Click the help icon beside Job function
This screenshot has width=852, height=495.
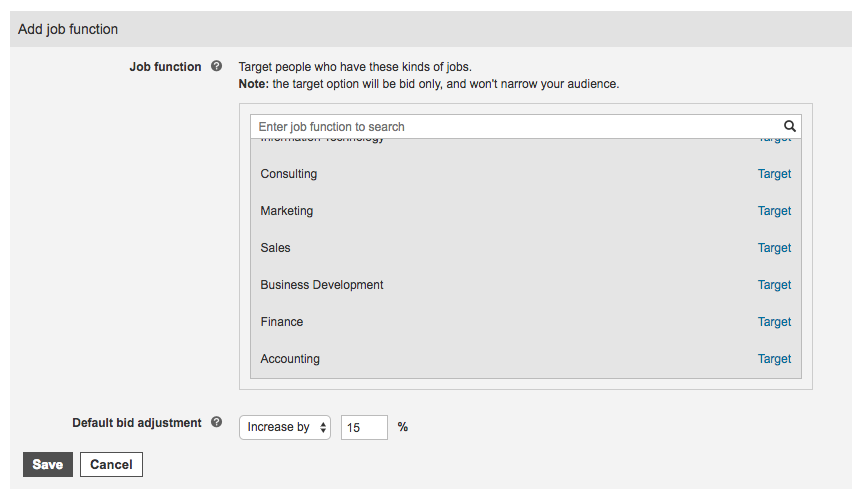click(216, 67)
